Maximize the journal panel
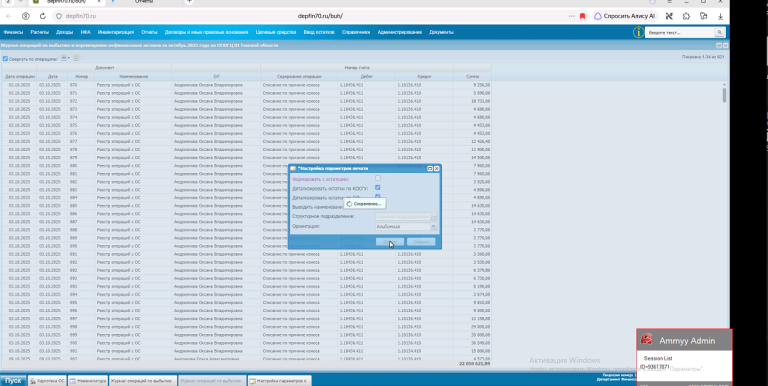The image size is (768, 386). [x=719, y=45]
